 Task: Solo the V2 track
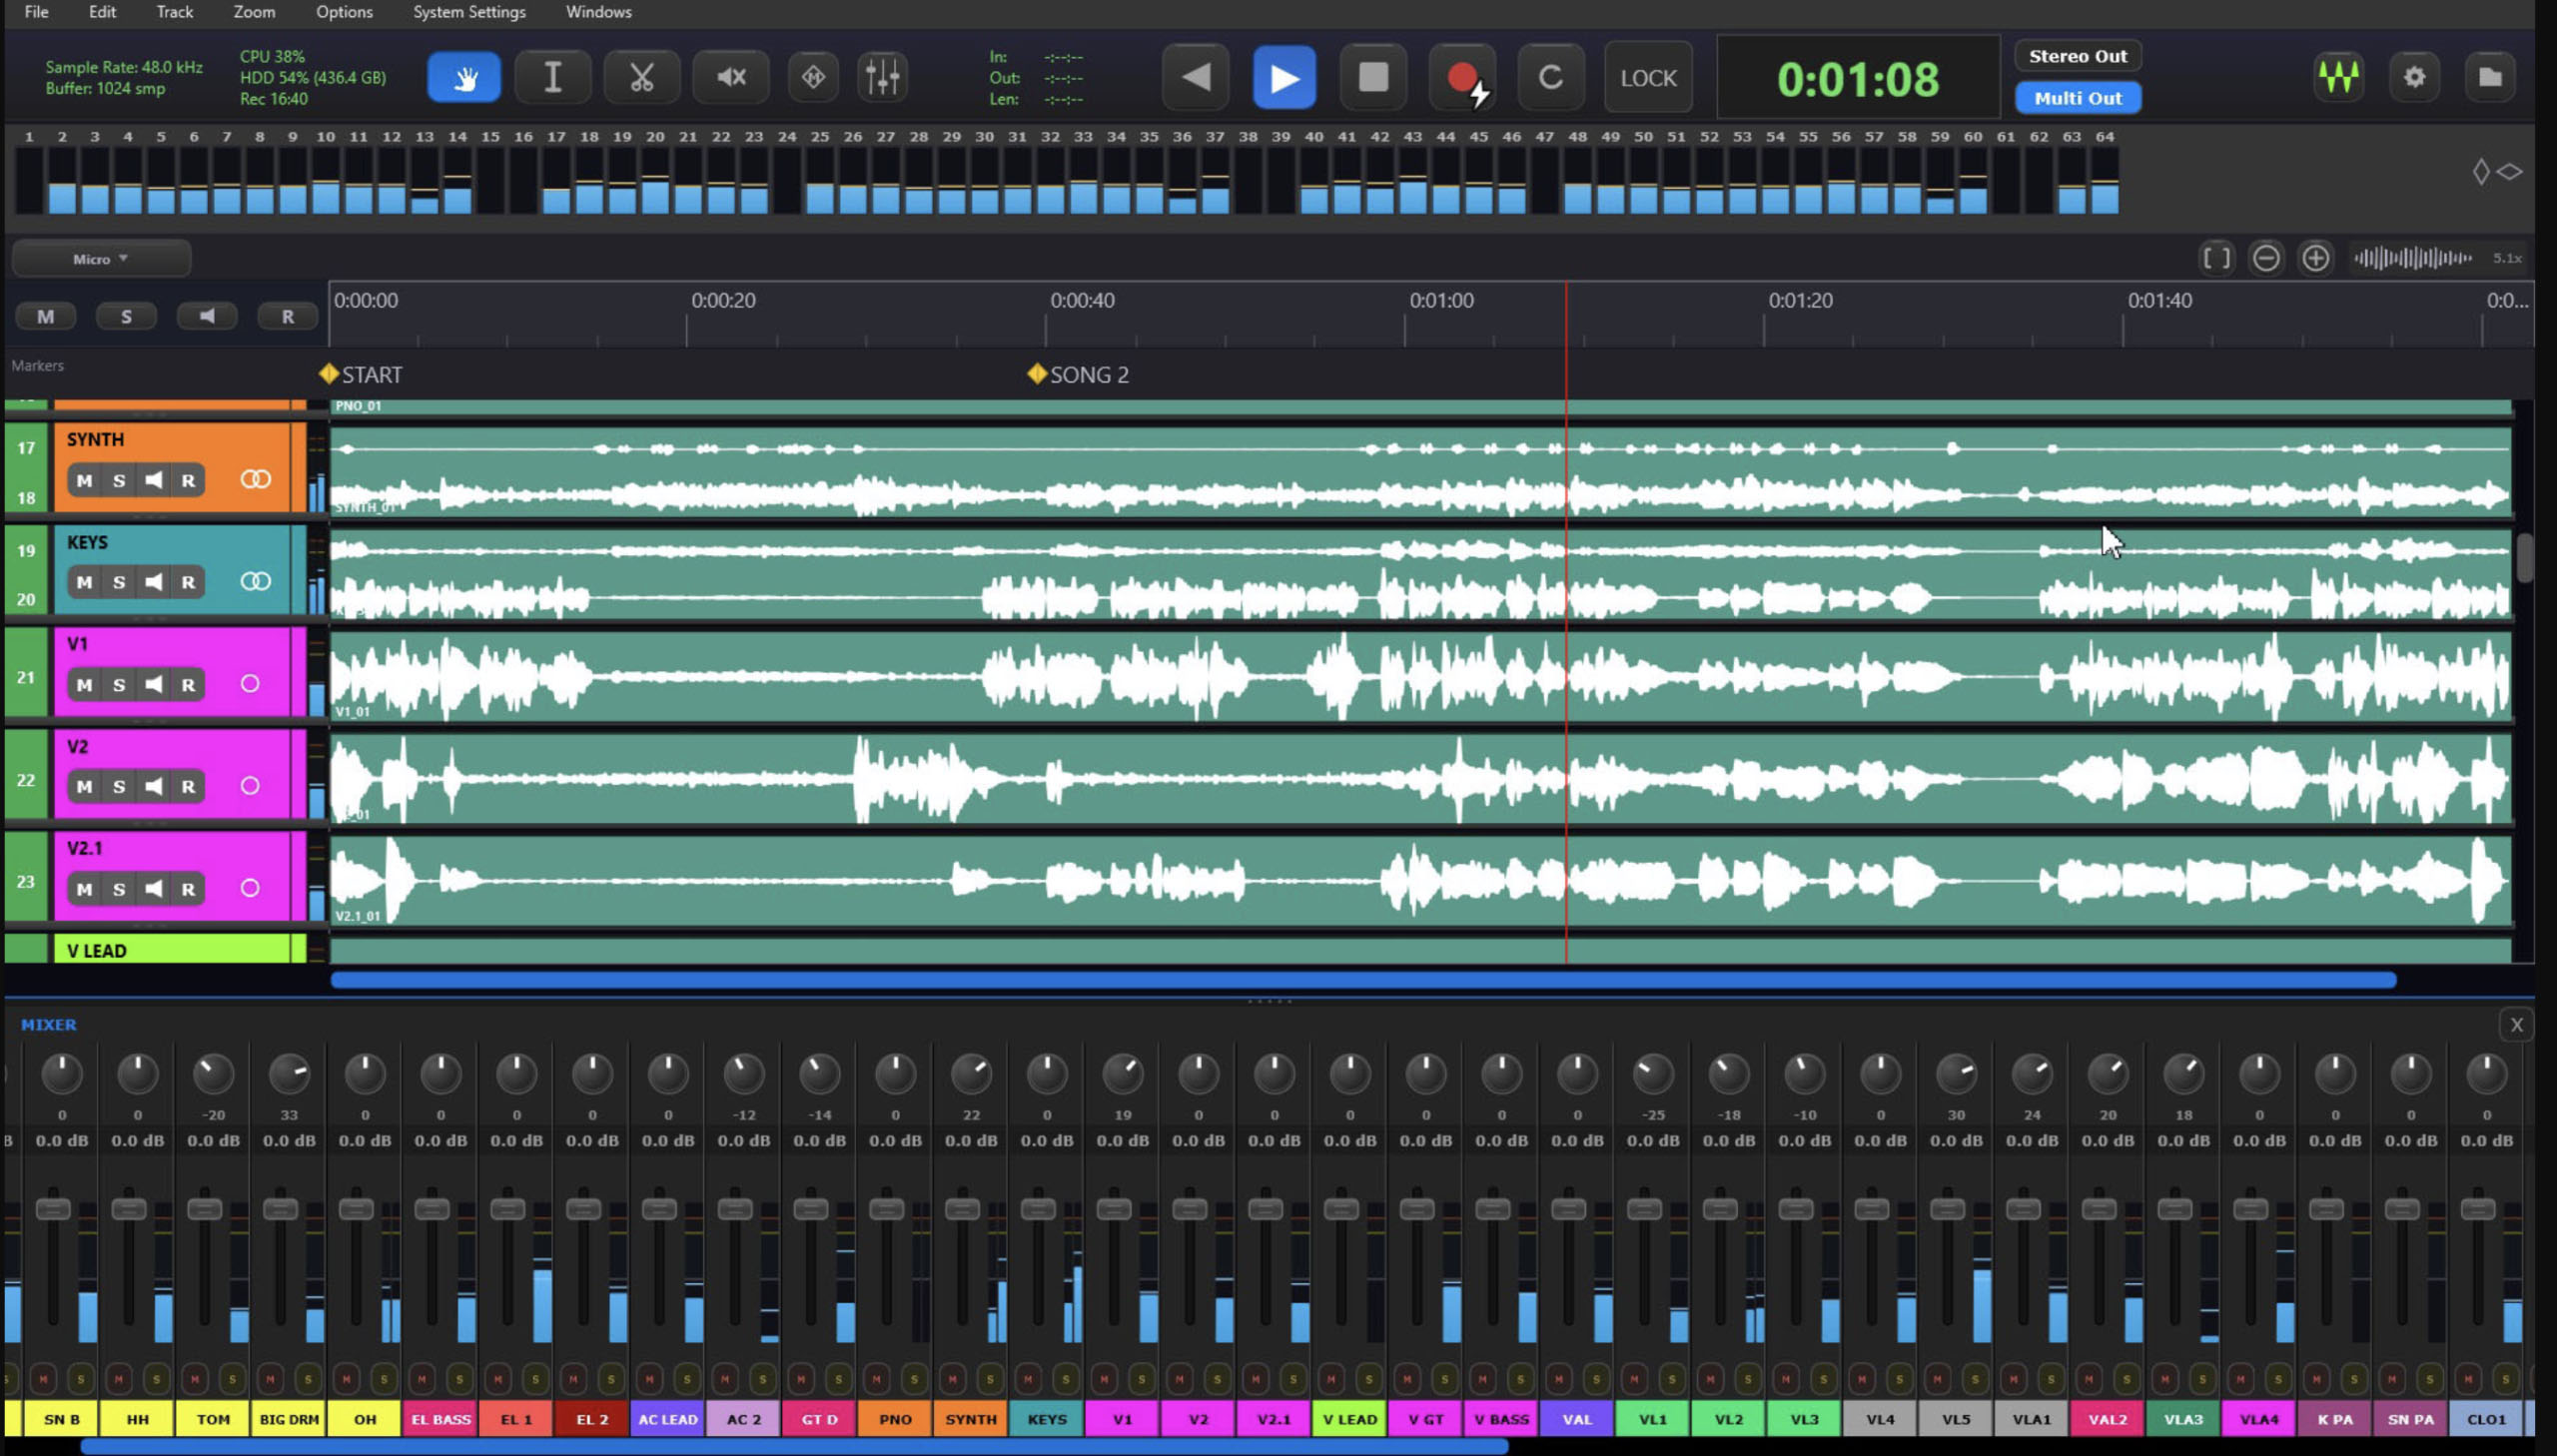(119, 787)
